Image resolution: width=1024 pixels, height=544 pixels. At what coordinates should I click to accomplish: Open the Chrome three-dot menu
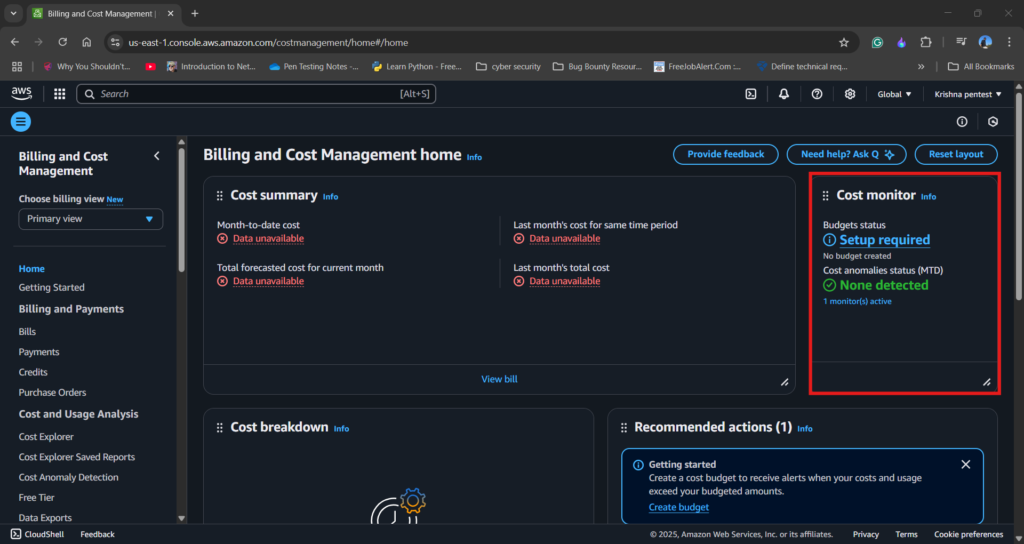click(1009, 42)
